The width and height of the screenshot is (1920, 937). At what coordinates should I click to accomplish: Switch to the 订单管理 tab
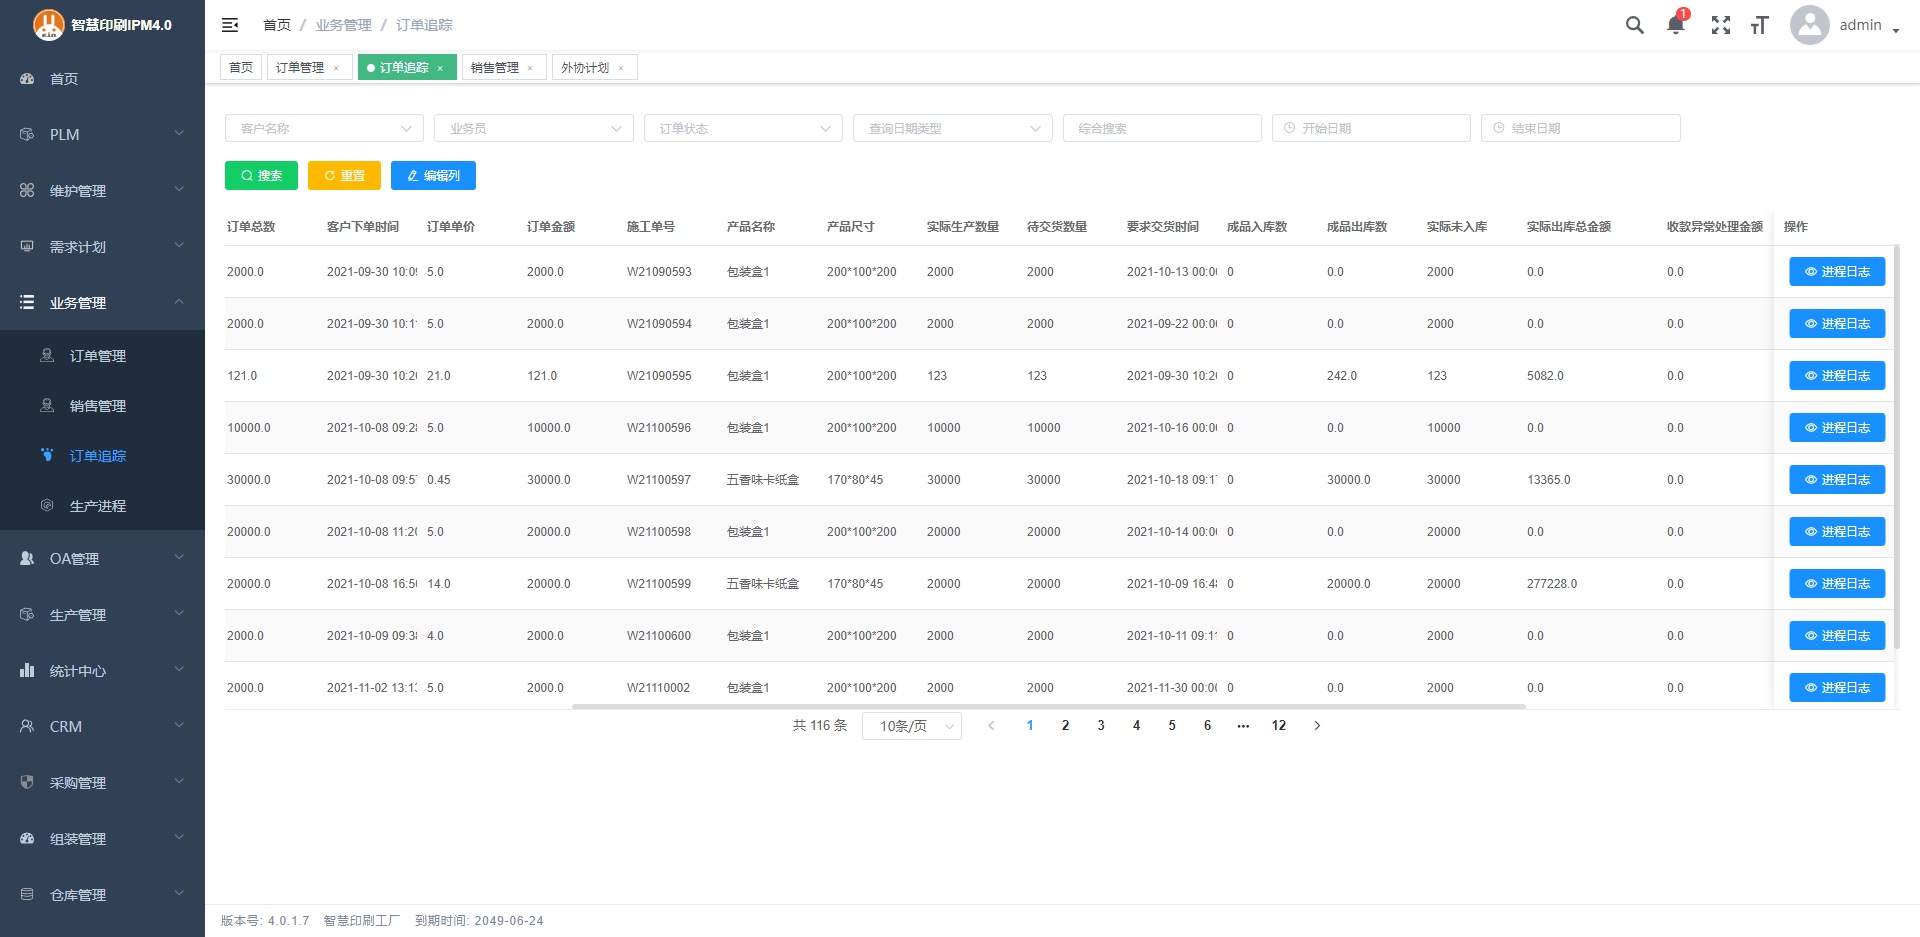pyautogui.click(x=300, y=68)
